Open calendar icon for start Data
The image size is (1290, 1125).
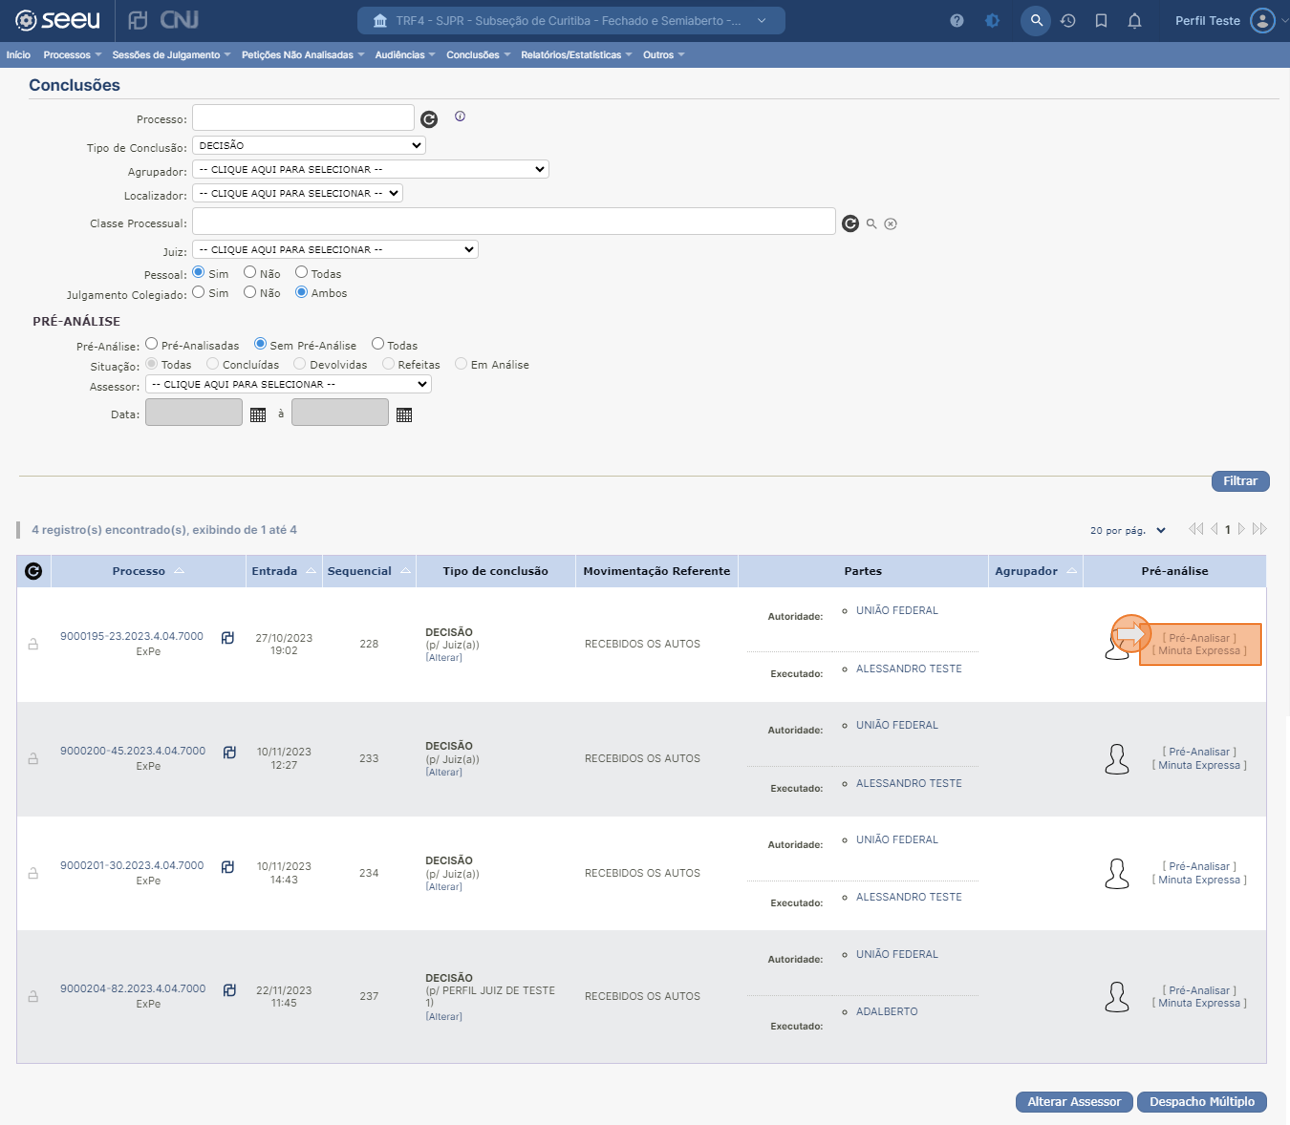click(x=258, y=414)
